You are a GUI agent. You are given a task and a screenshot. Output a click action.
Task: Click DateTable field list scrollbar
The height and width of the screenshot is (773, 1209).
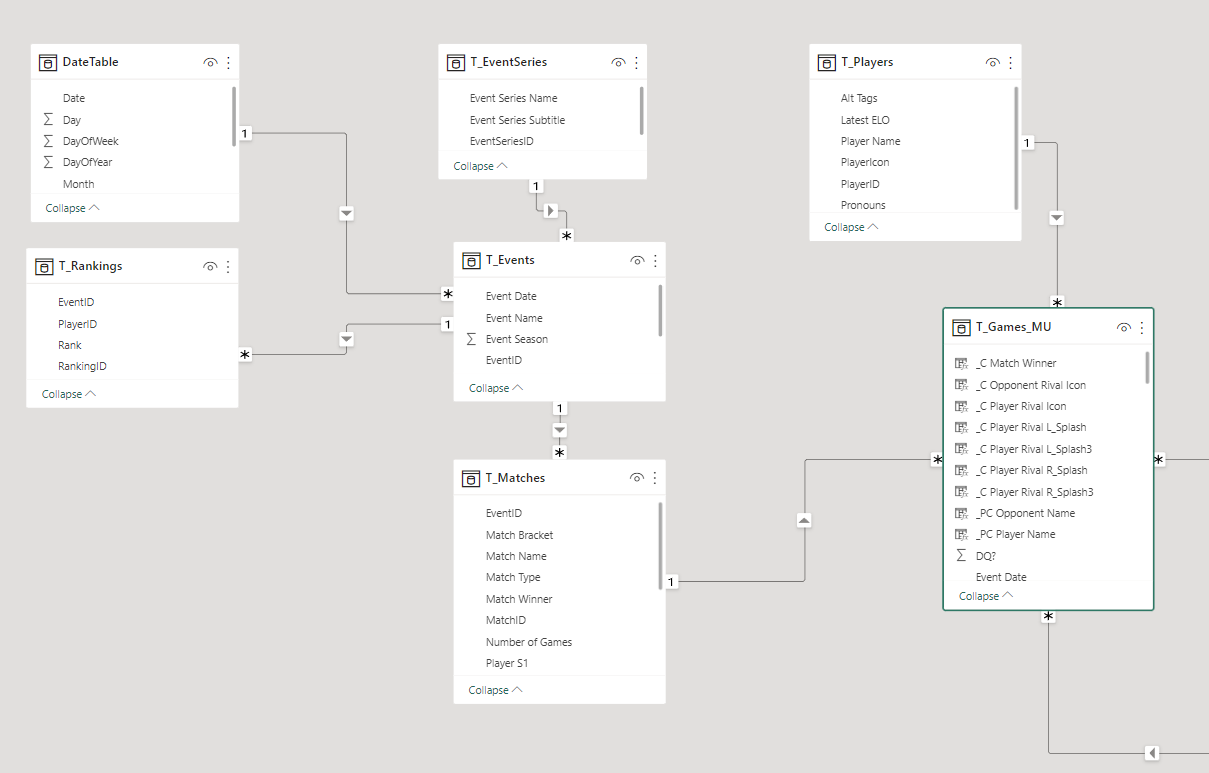point(234,116)
